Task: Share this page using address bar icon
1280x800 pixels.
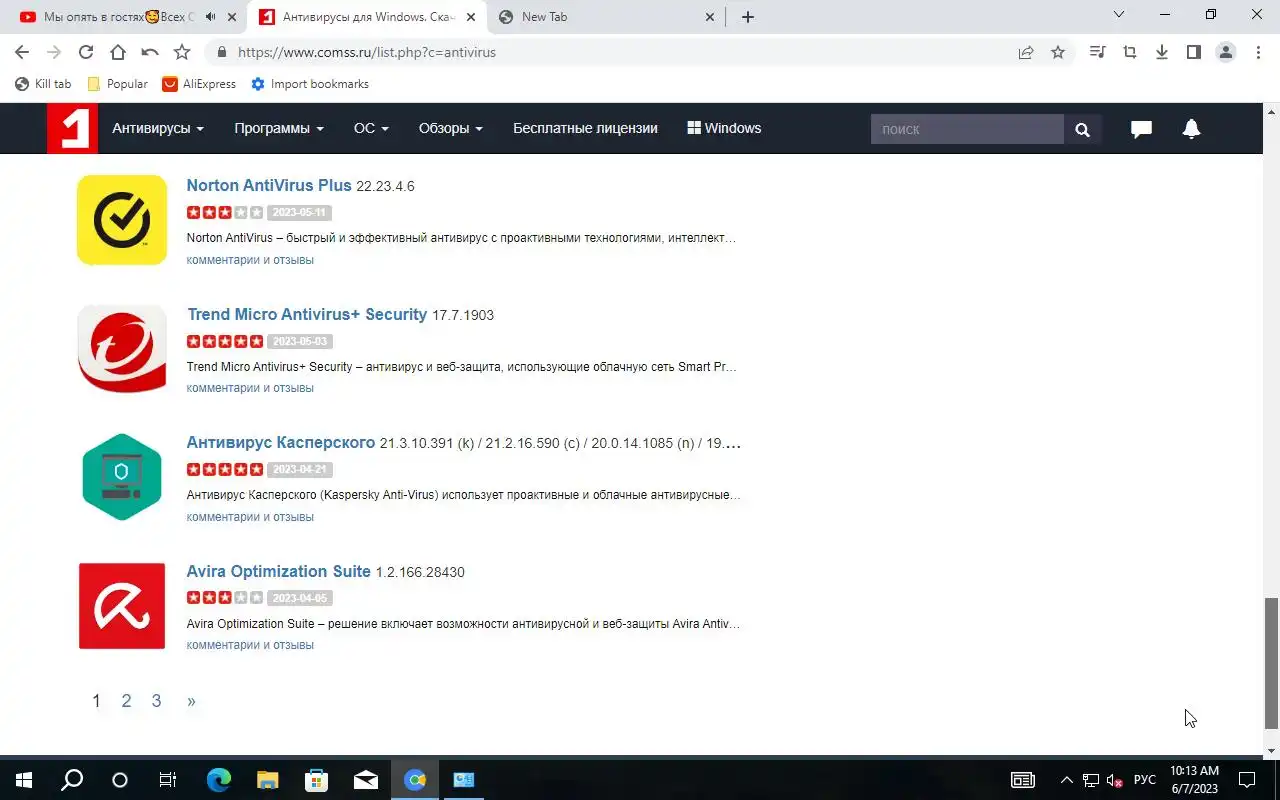Action: [x=1026, y=52]
